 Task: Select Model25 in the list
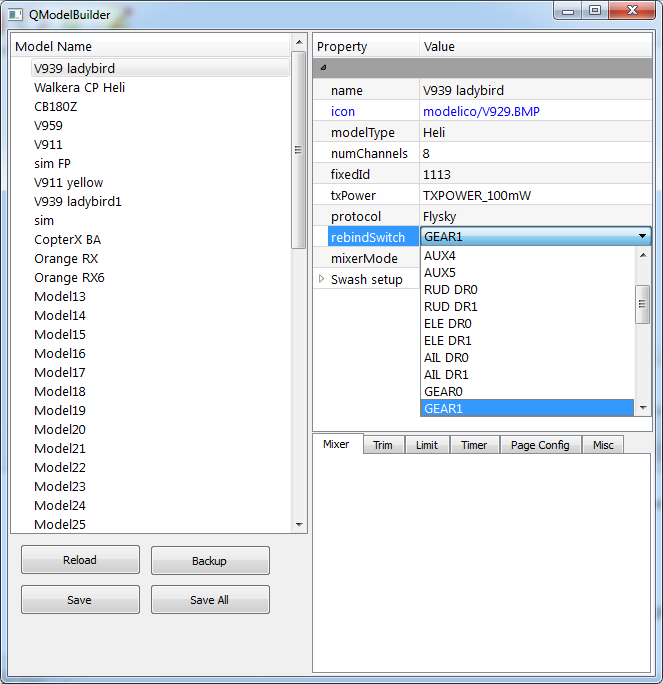coord(160,524)
